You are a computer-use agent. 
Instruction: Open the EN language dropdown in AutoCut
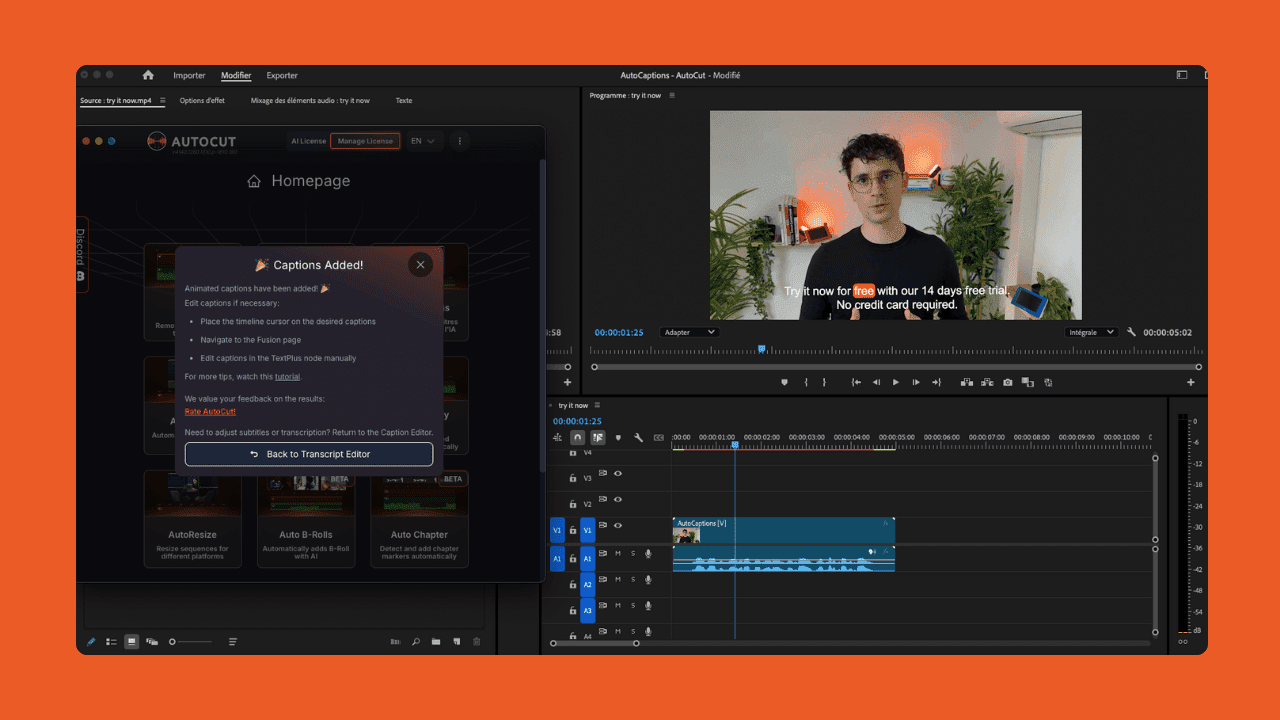[423, 141]
